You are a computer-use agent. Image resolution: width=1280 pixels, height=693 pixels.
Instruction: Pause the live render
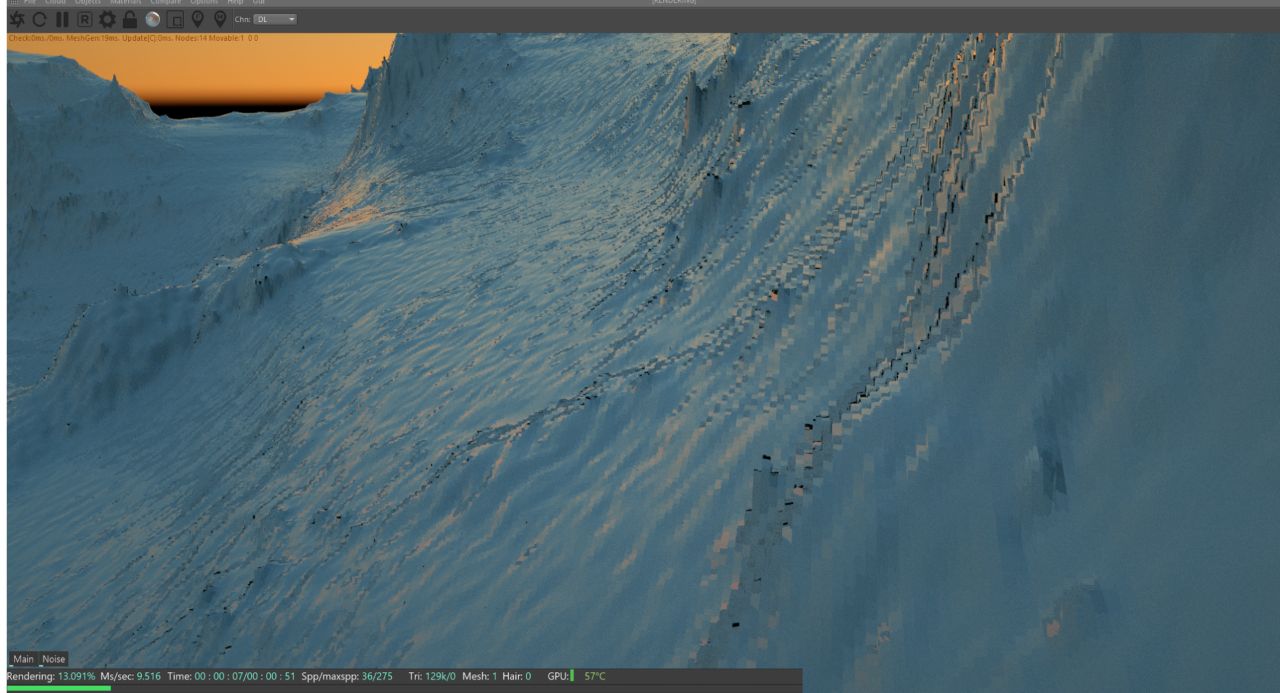click(62, 19)
